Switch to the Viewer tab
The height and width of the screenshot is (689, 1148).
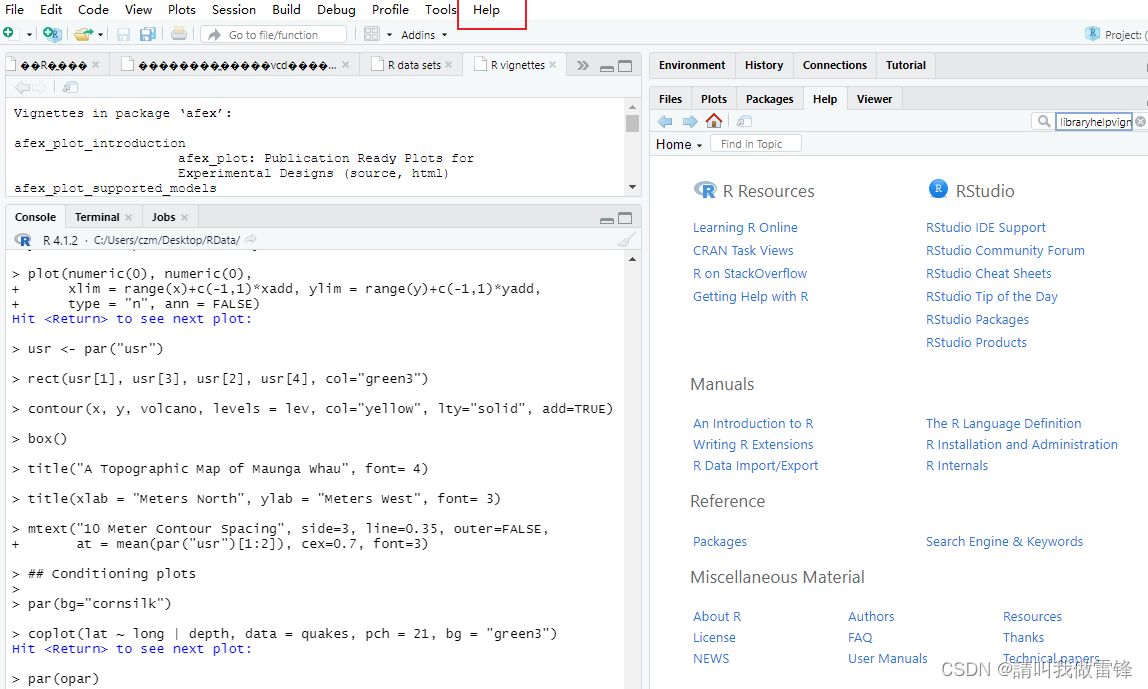874,99
